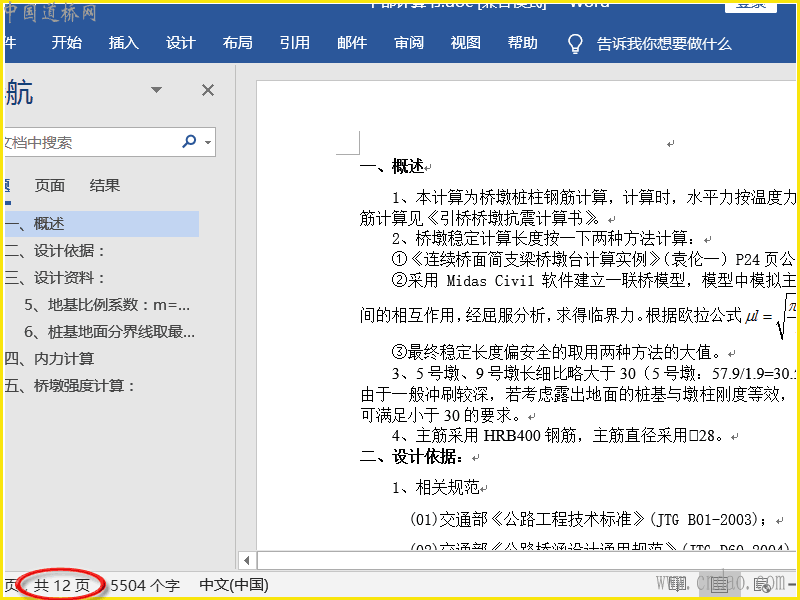Select the 视图 ribbon tab
The width and height of the screenshot is (800, 600).
(466, 43)
